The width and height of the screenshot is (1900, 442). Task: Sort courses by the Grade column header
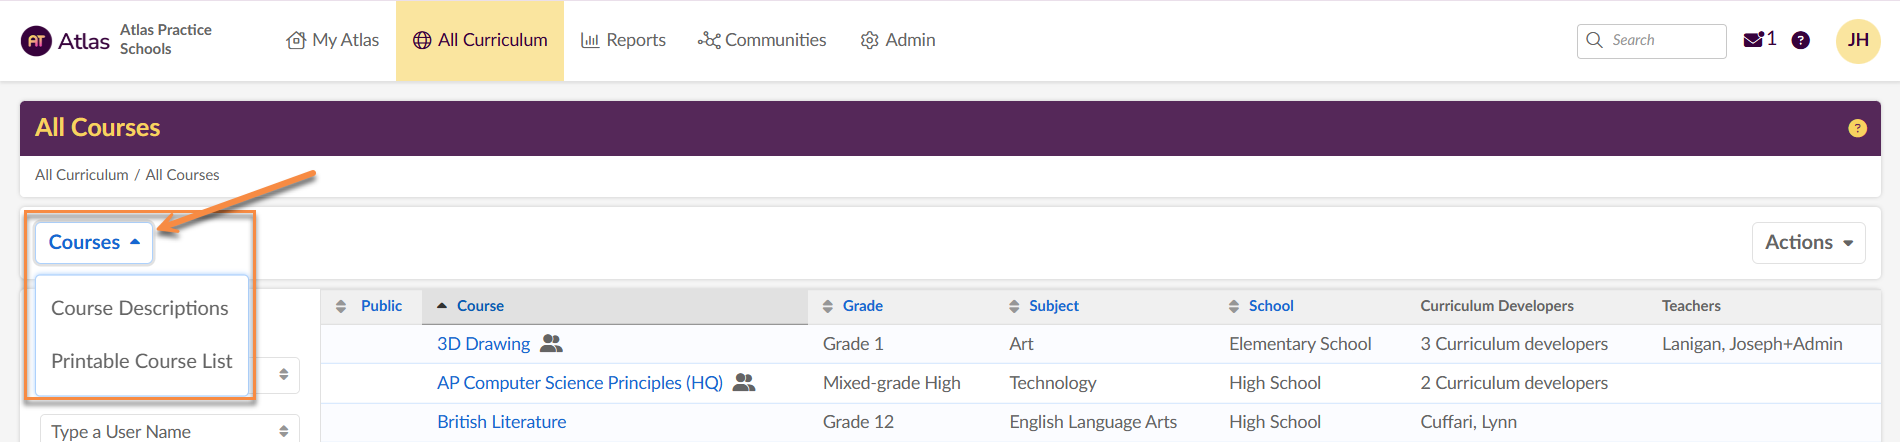point(862,306)
